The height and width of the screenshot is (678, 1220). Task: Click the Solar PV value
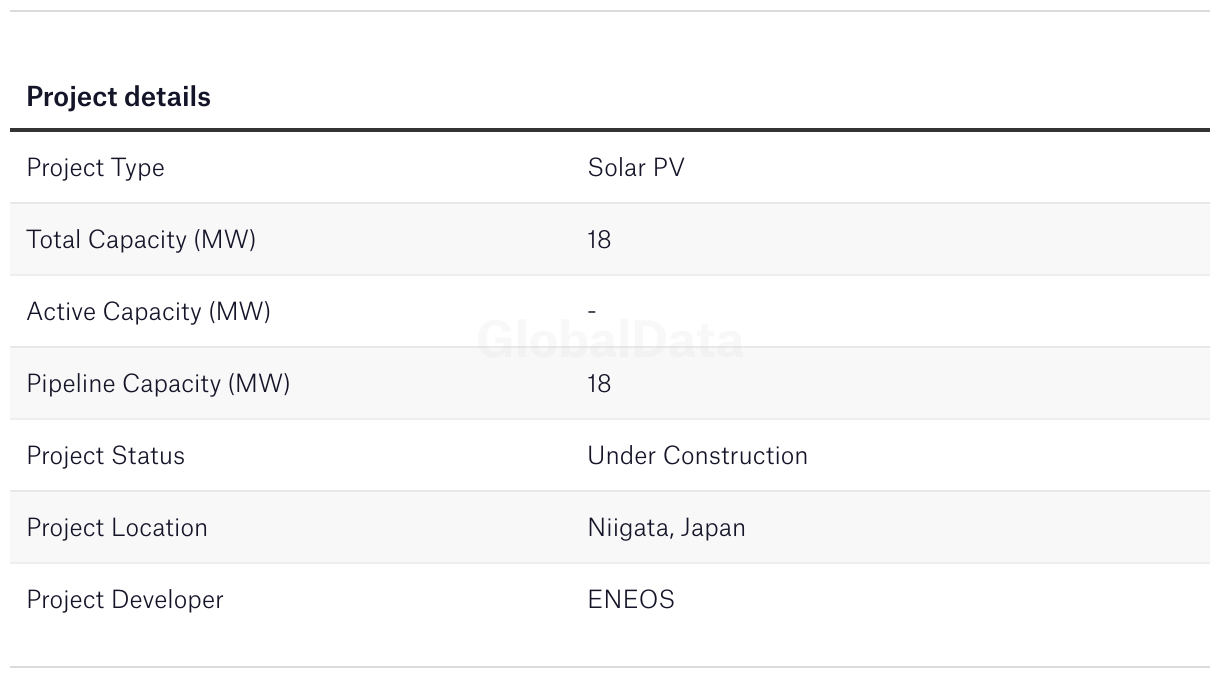coord(636,167)
